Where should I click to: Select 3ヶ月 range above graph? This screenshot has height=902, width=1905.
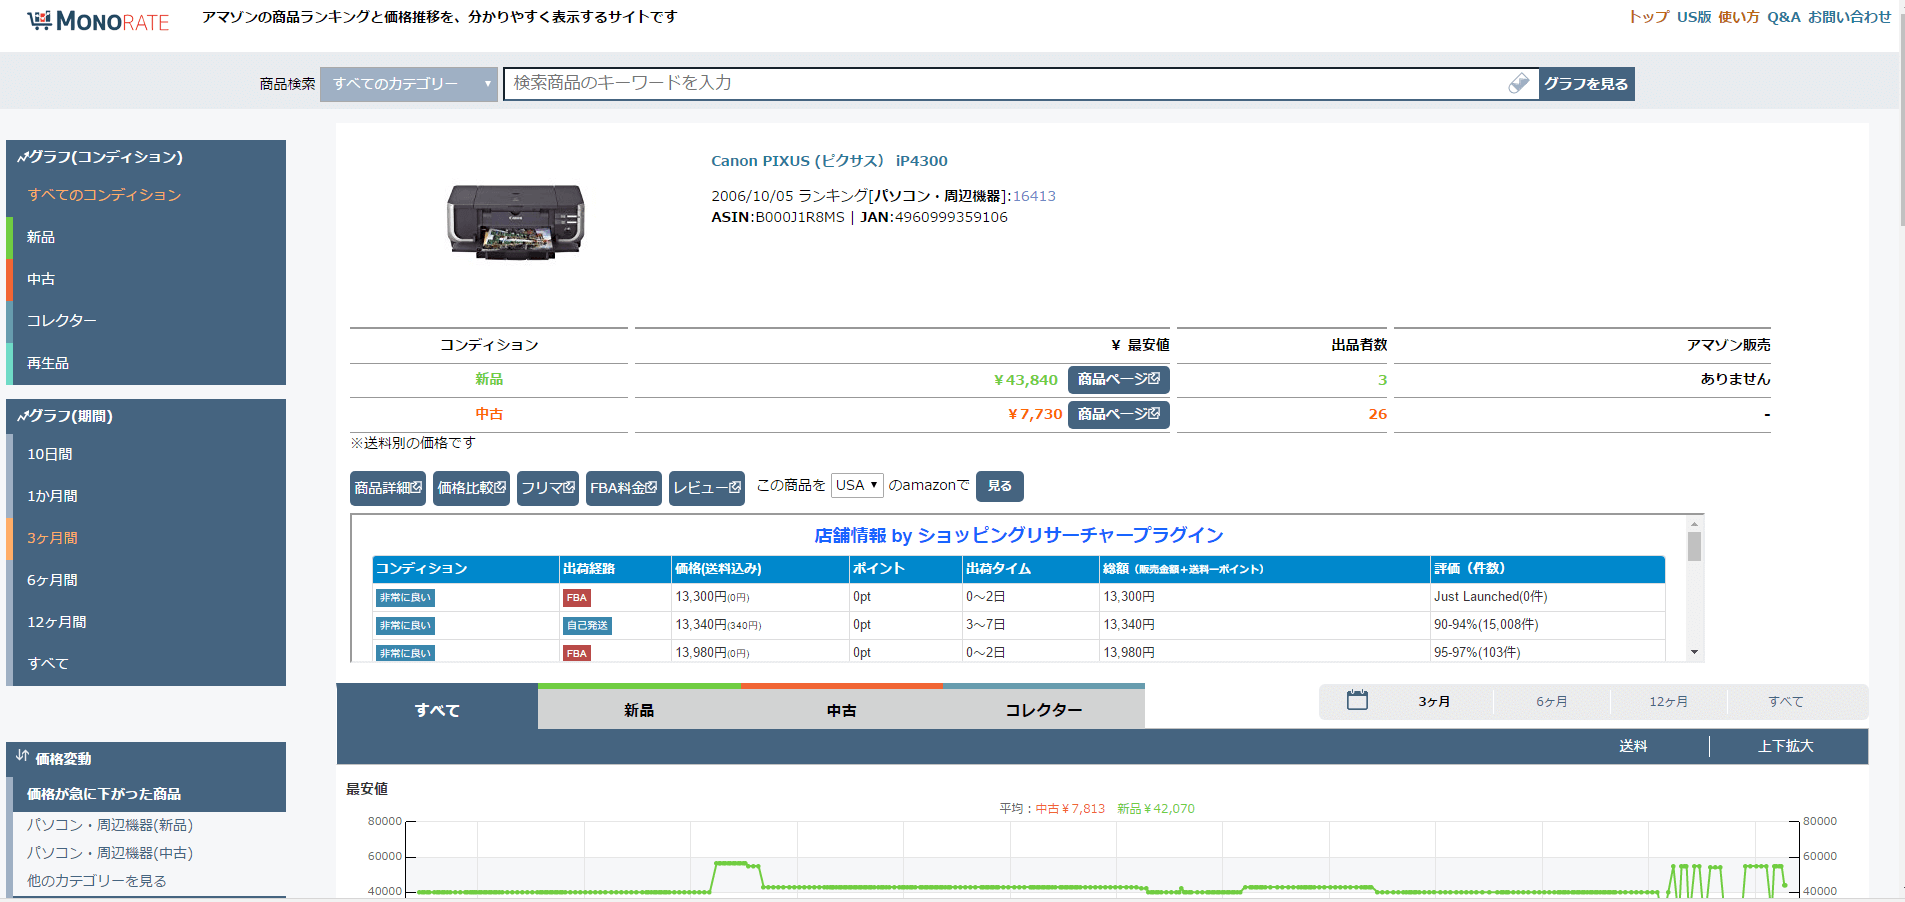click(x=1434, y=702)
